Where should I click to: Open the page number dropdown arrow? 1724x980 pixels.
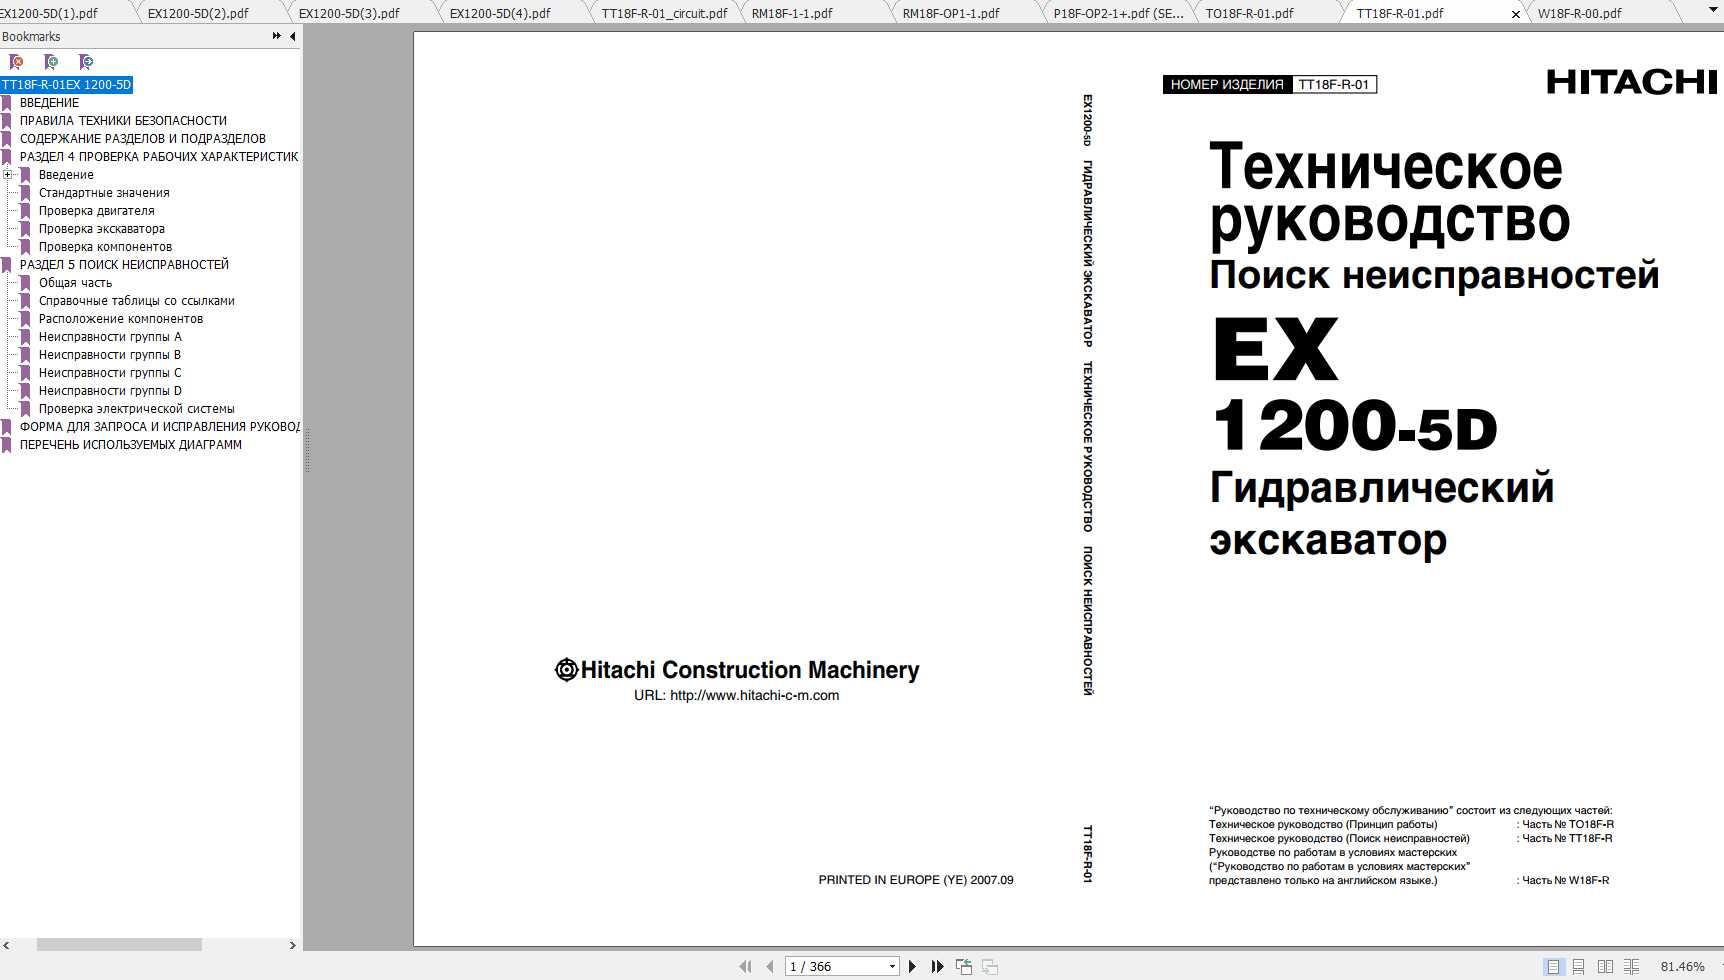click(893, 966)
